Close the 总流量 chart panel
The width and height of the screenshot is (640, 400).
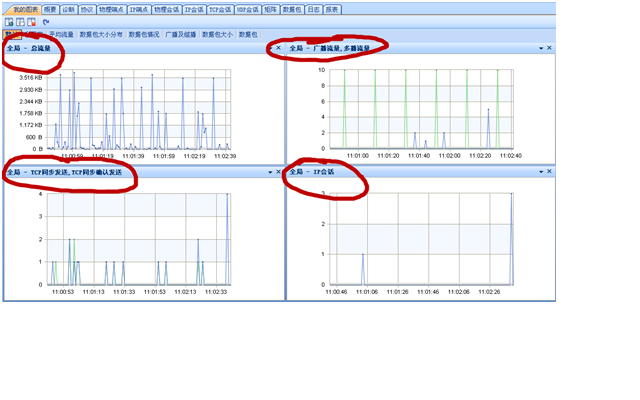coord(279,47)
